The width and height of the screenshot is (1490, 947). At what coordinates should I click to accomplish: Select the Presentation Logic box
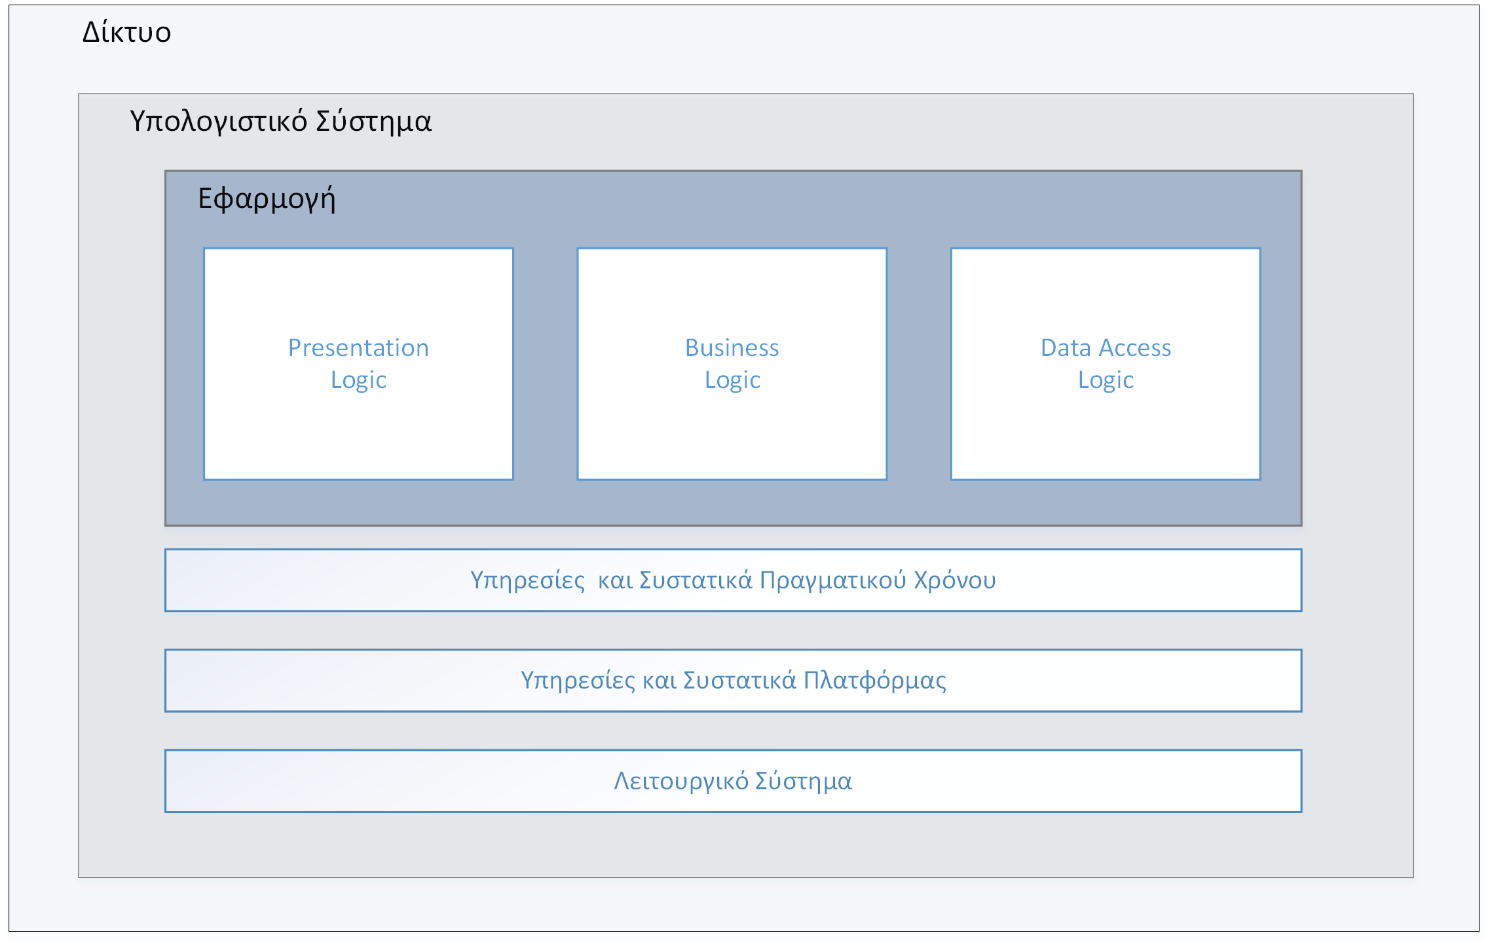point(358,364)
